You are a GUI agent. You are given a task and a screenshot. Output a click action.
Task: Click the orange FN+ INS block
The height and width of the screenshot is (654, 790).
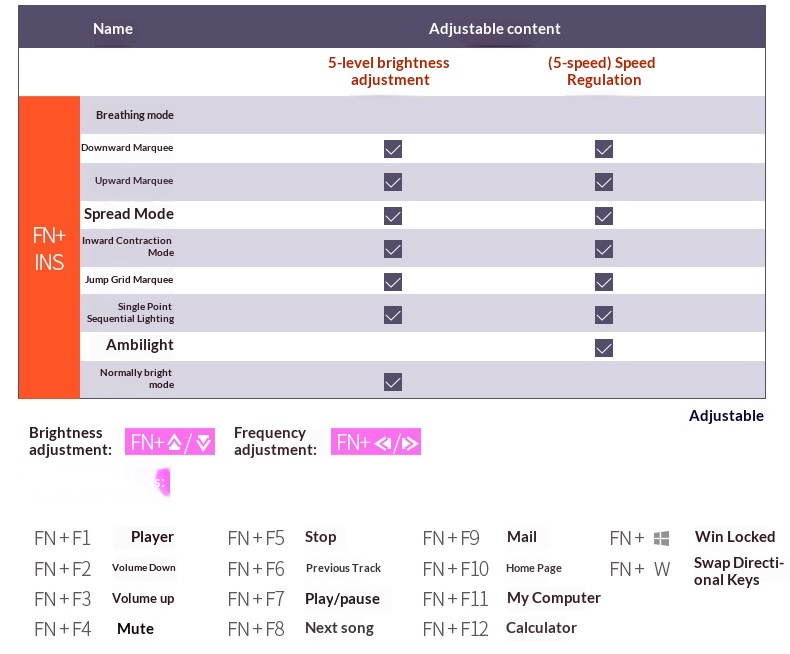[x=49, y=248]
